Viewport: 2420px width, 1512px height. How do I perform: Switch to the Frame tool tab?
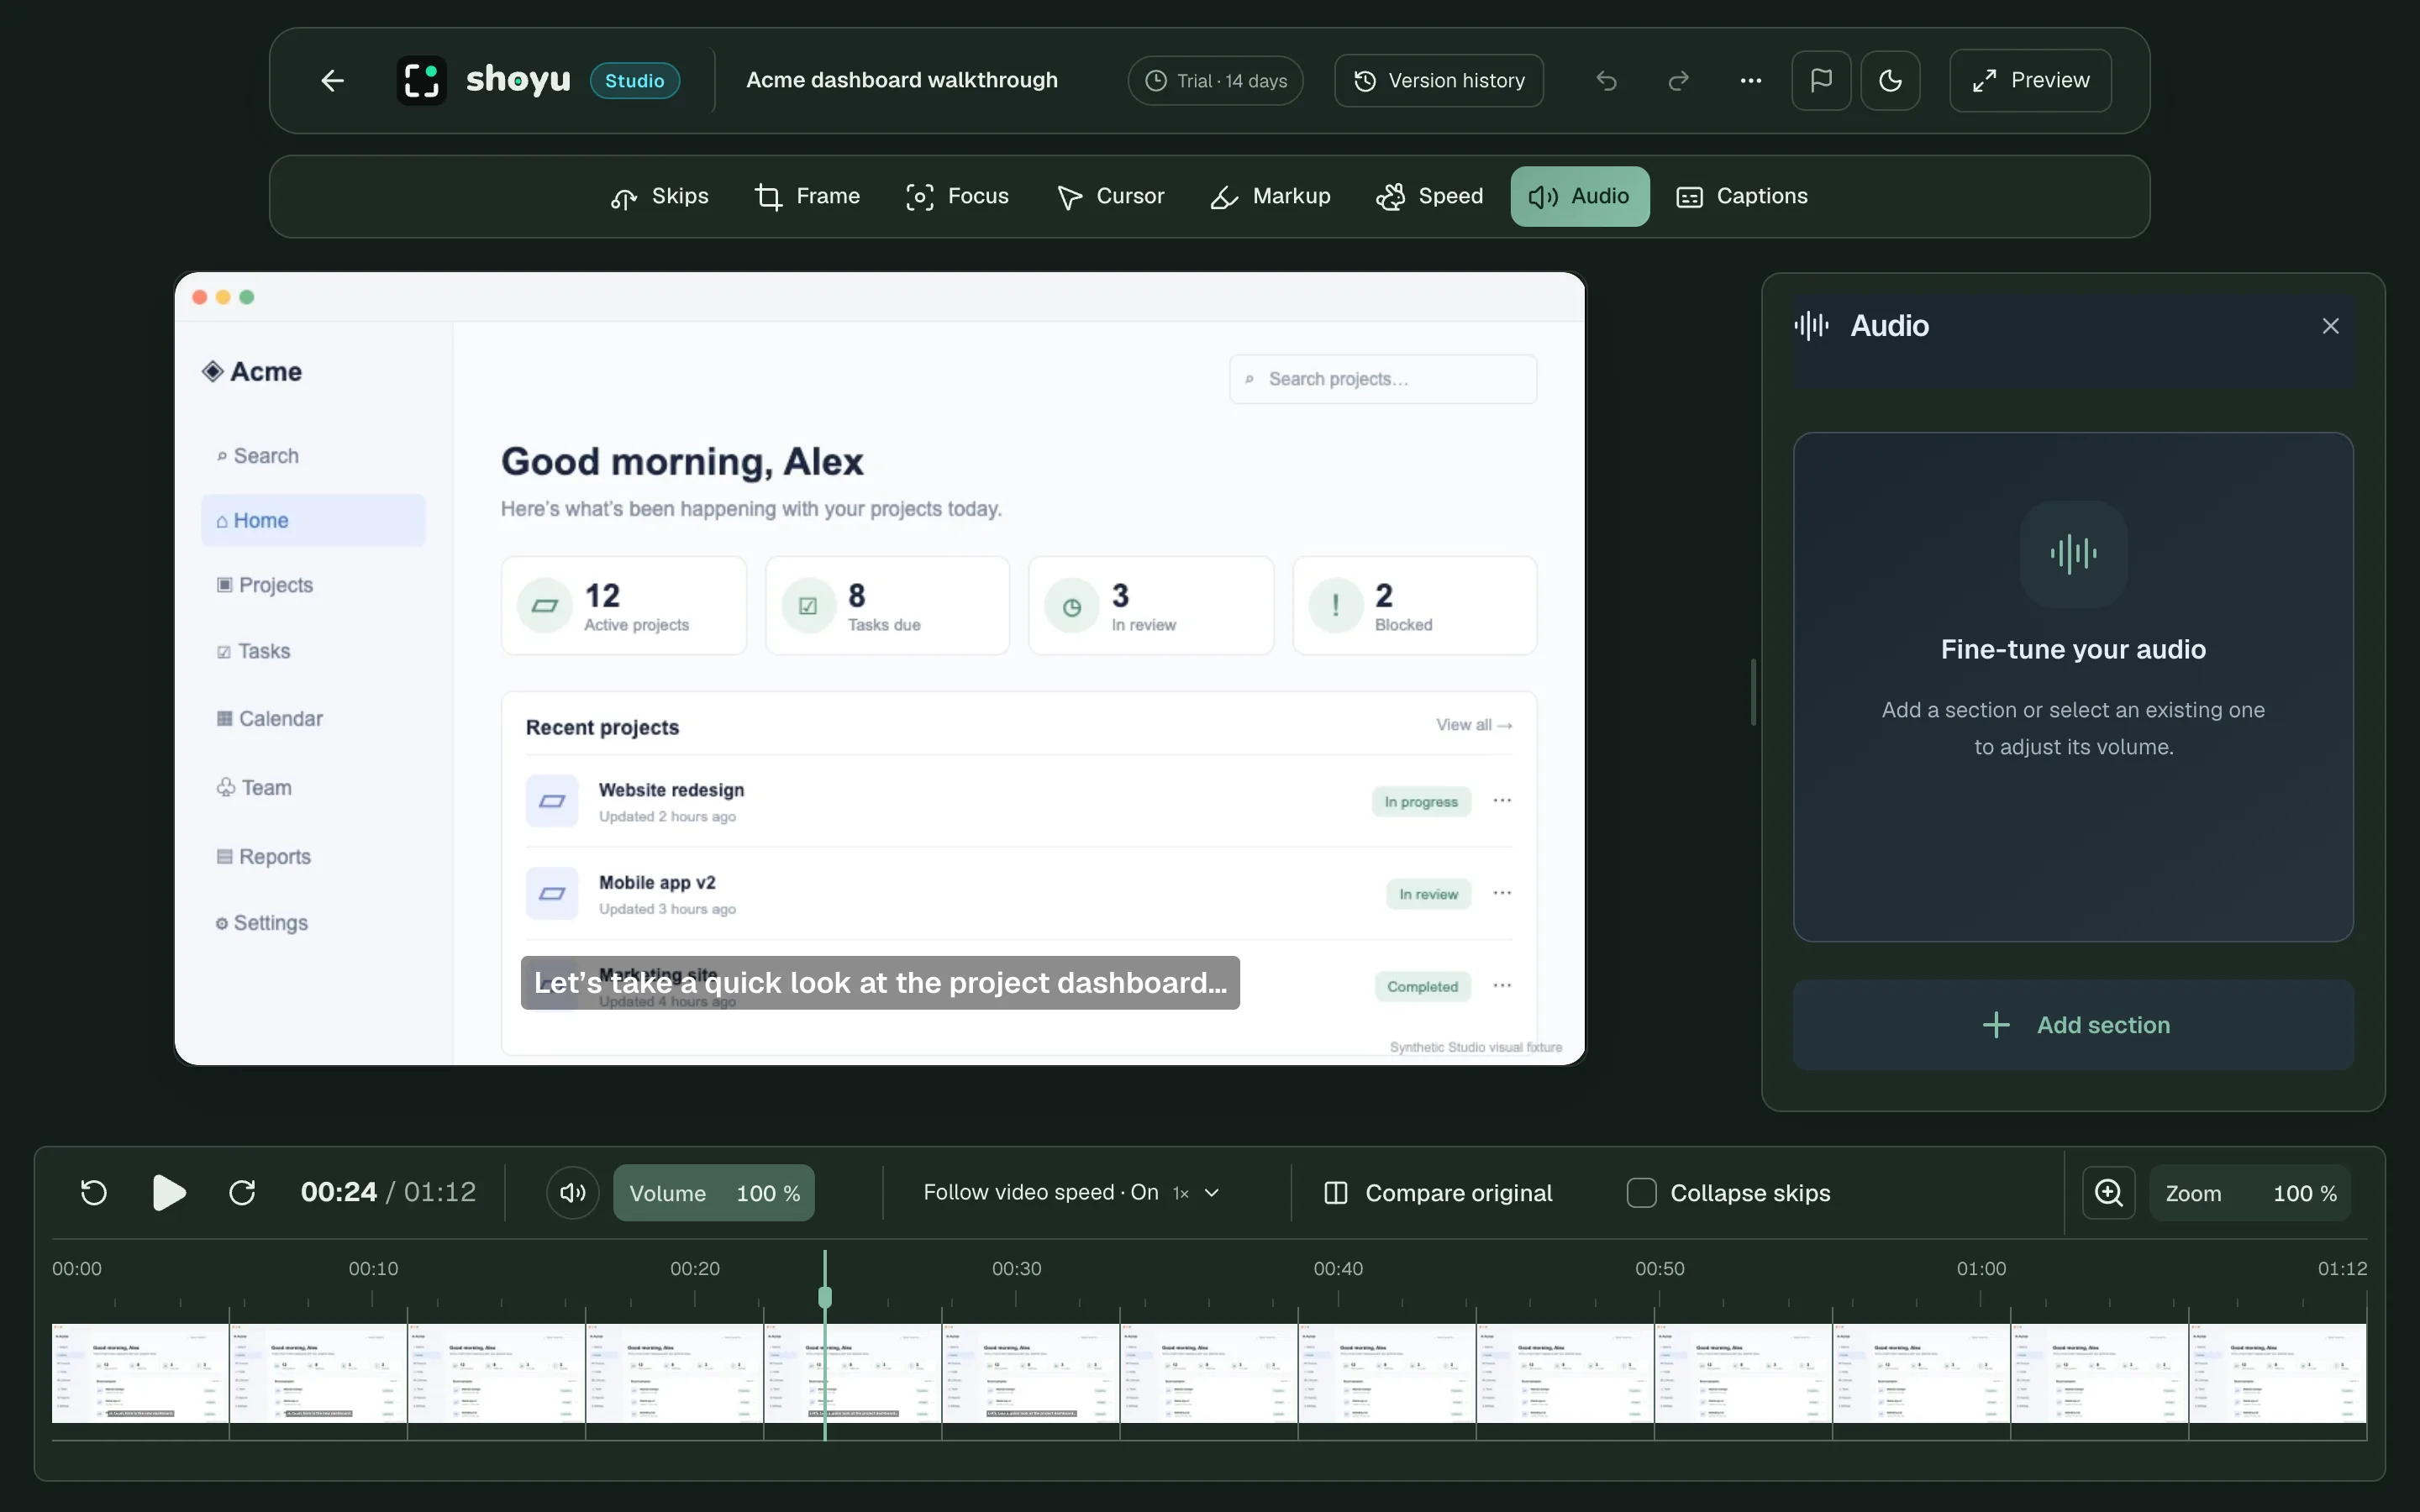click(x=807, y=196)
